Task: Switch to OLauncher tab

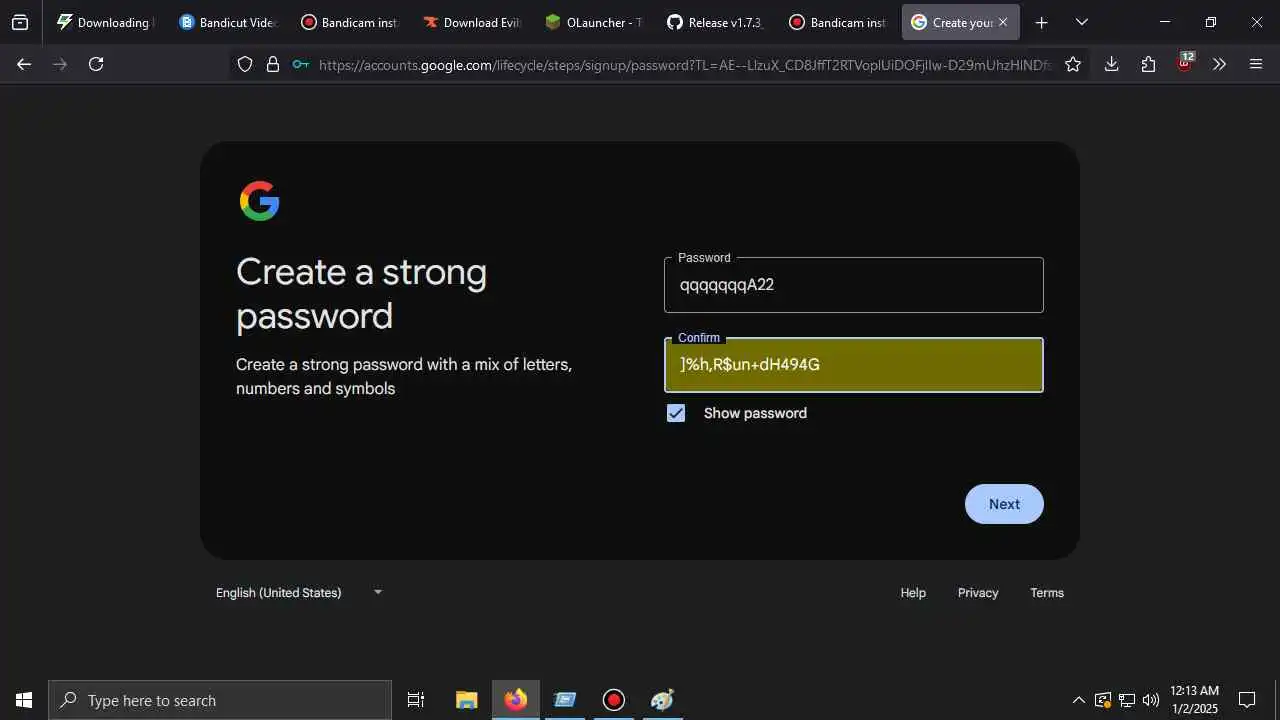Action: pyautogui.click(x=593, y=22)
